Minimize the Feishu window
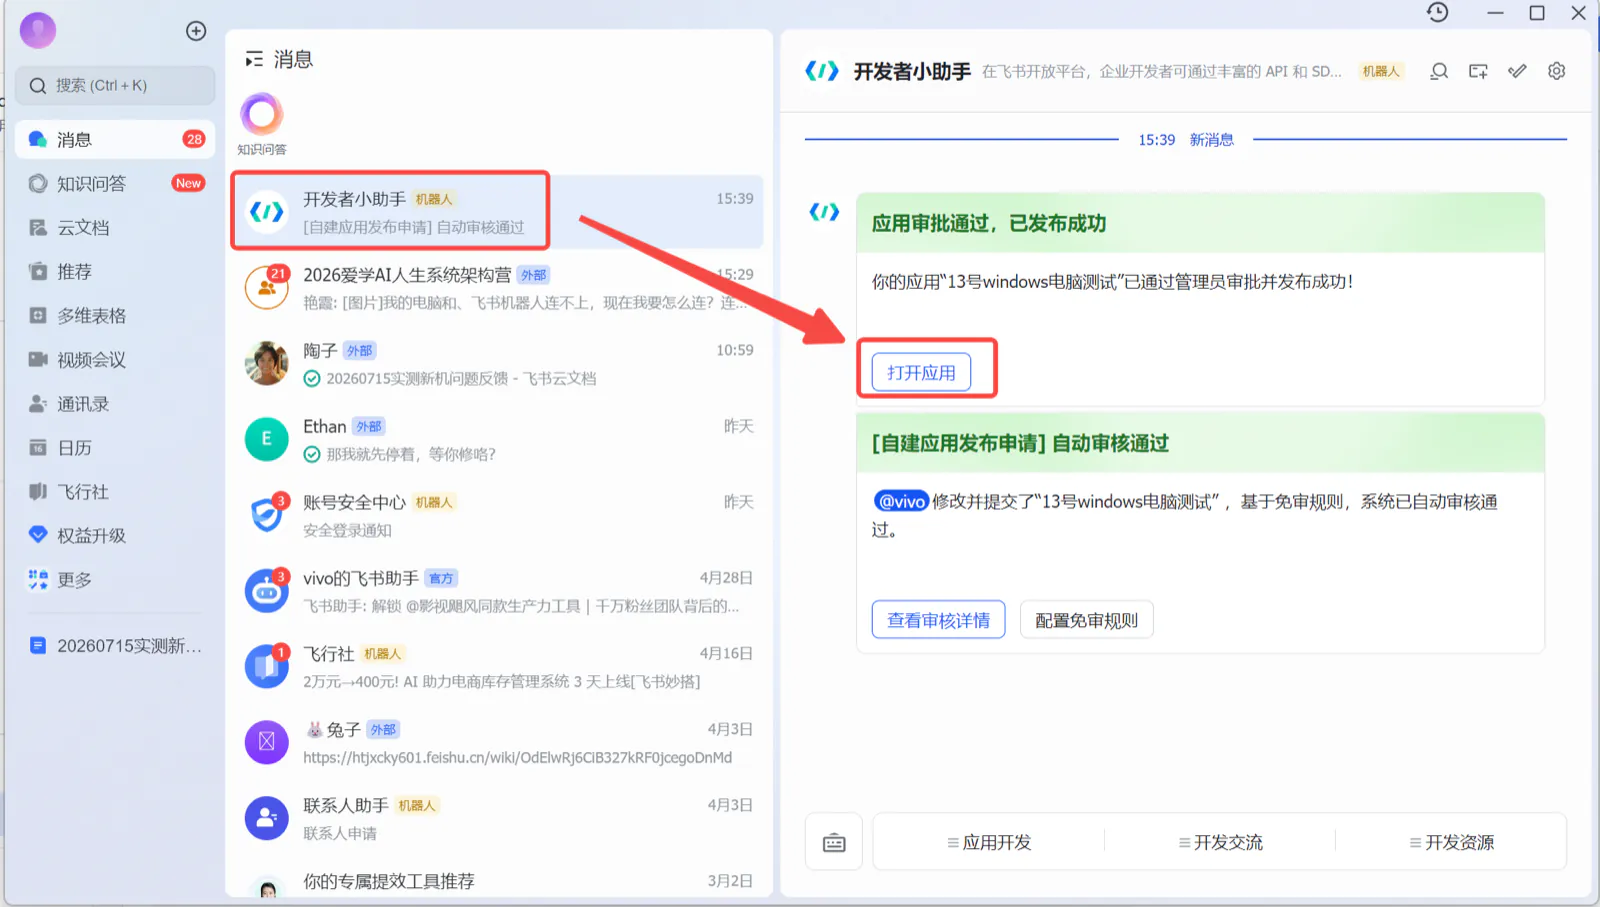The image size is (1600, 907). (1495, 13)
